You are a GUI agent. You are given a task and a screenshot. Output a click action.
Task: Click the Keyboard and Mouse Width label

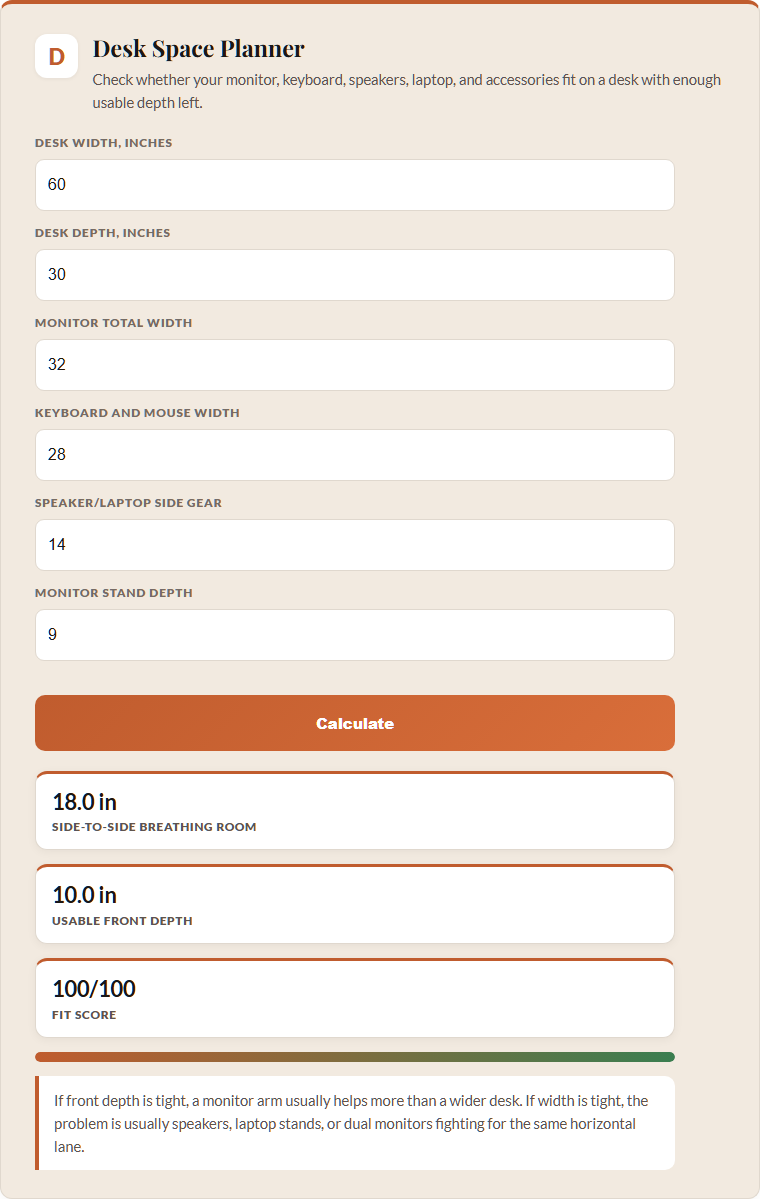(137, 413)
